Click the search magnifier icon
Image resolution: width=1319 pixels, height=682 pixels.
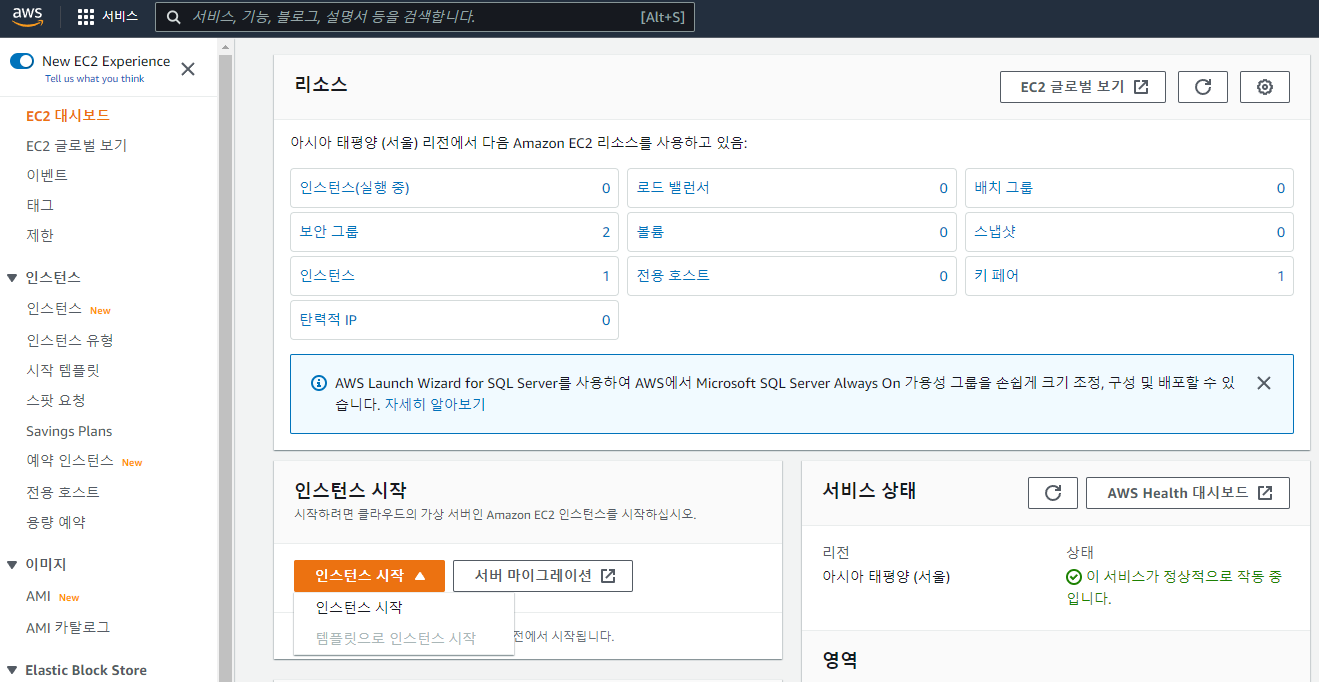(x=175, y=17)
